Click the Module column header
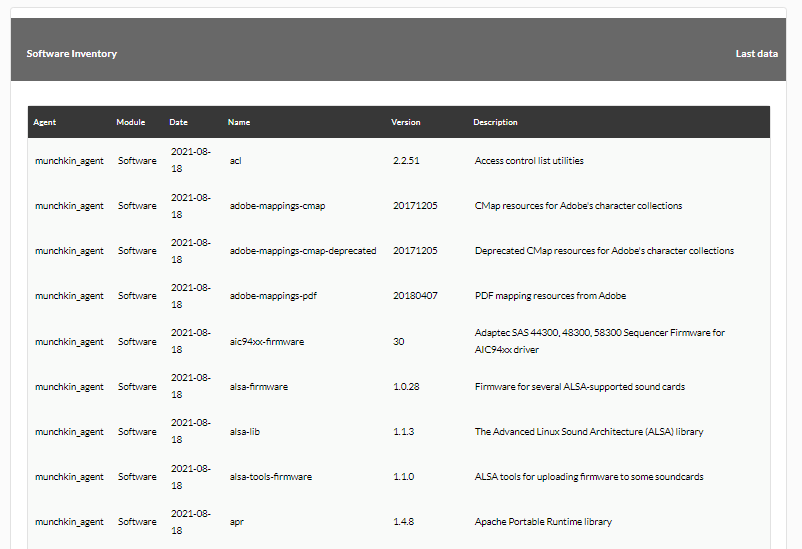 tap(130, 122)
